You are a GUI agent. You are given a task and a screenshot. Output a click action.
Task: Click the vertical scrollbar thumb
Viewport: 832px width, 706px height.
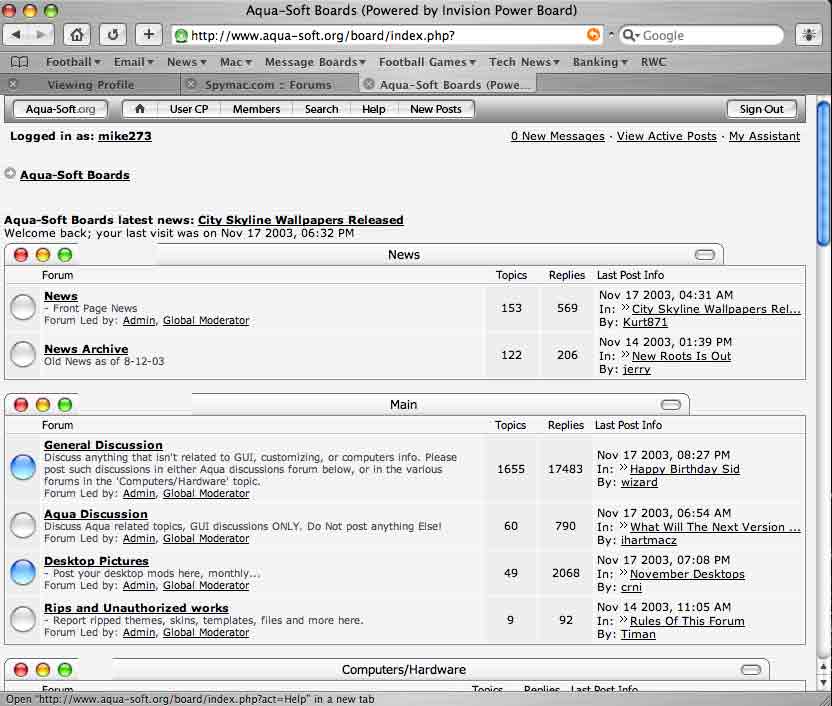[x=824, y=173]
